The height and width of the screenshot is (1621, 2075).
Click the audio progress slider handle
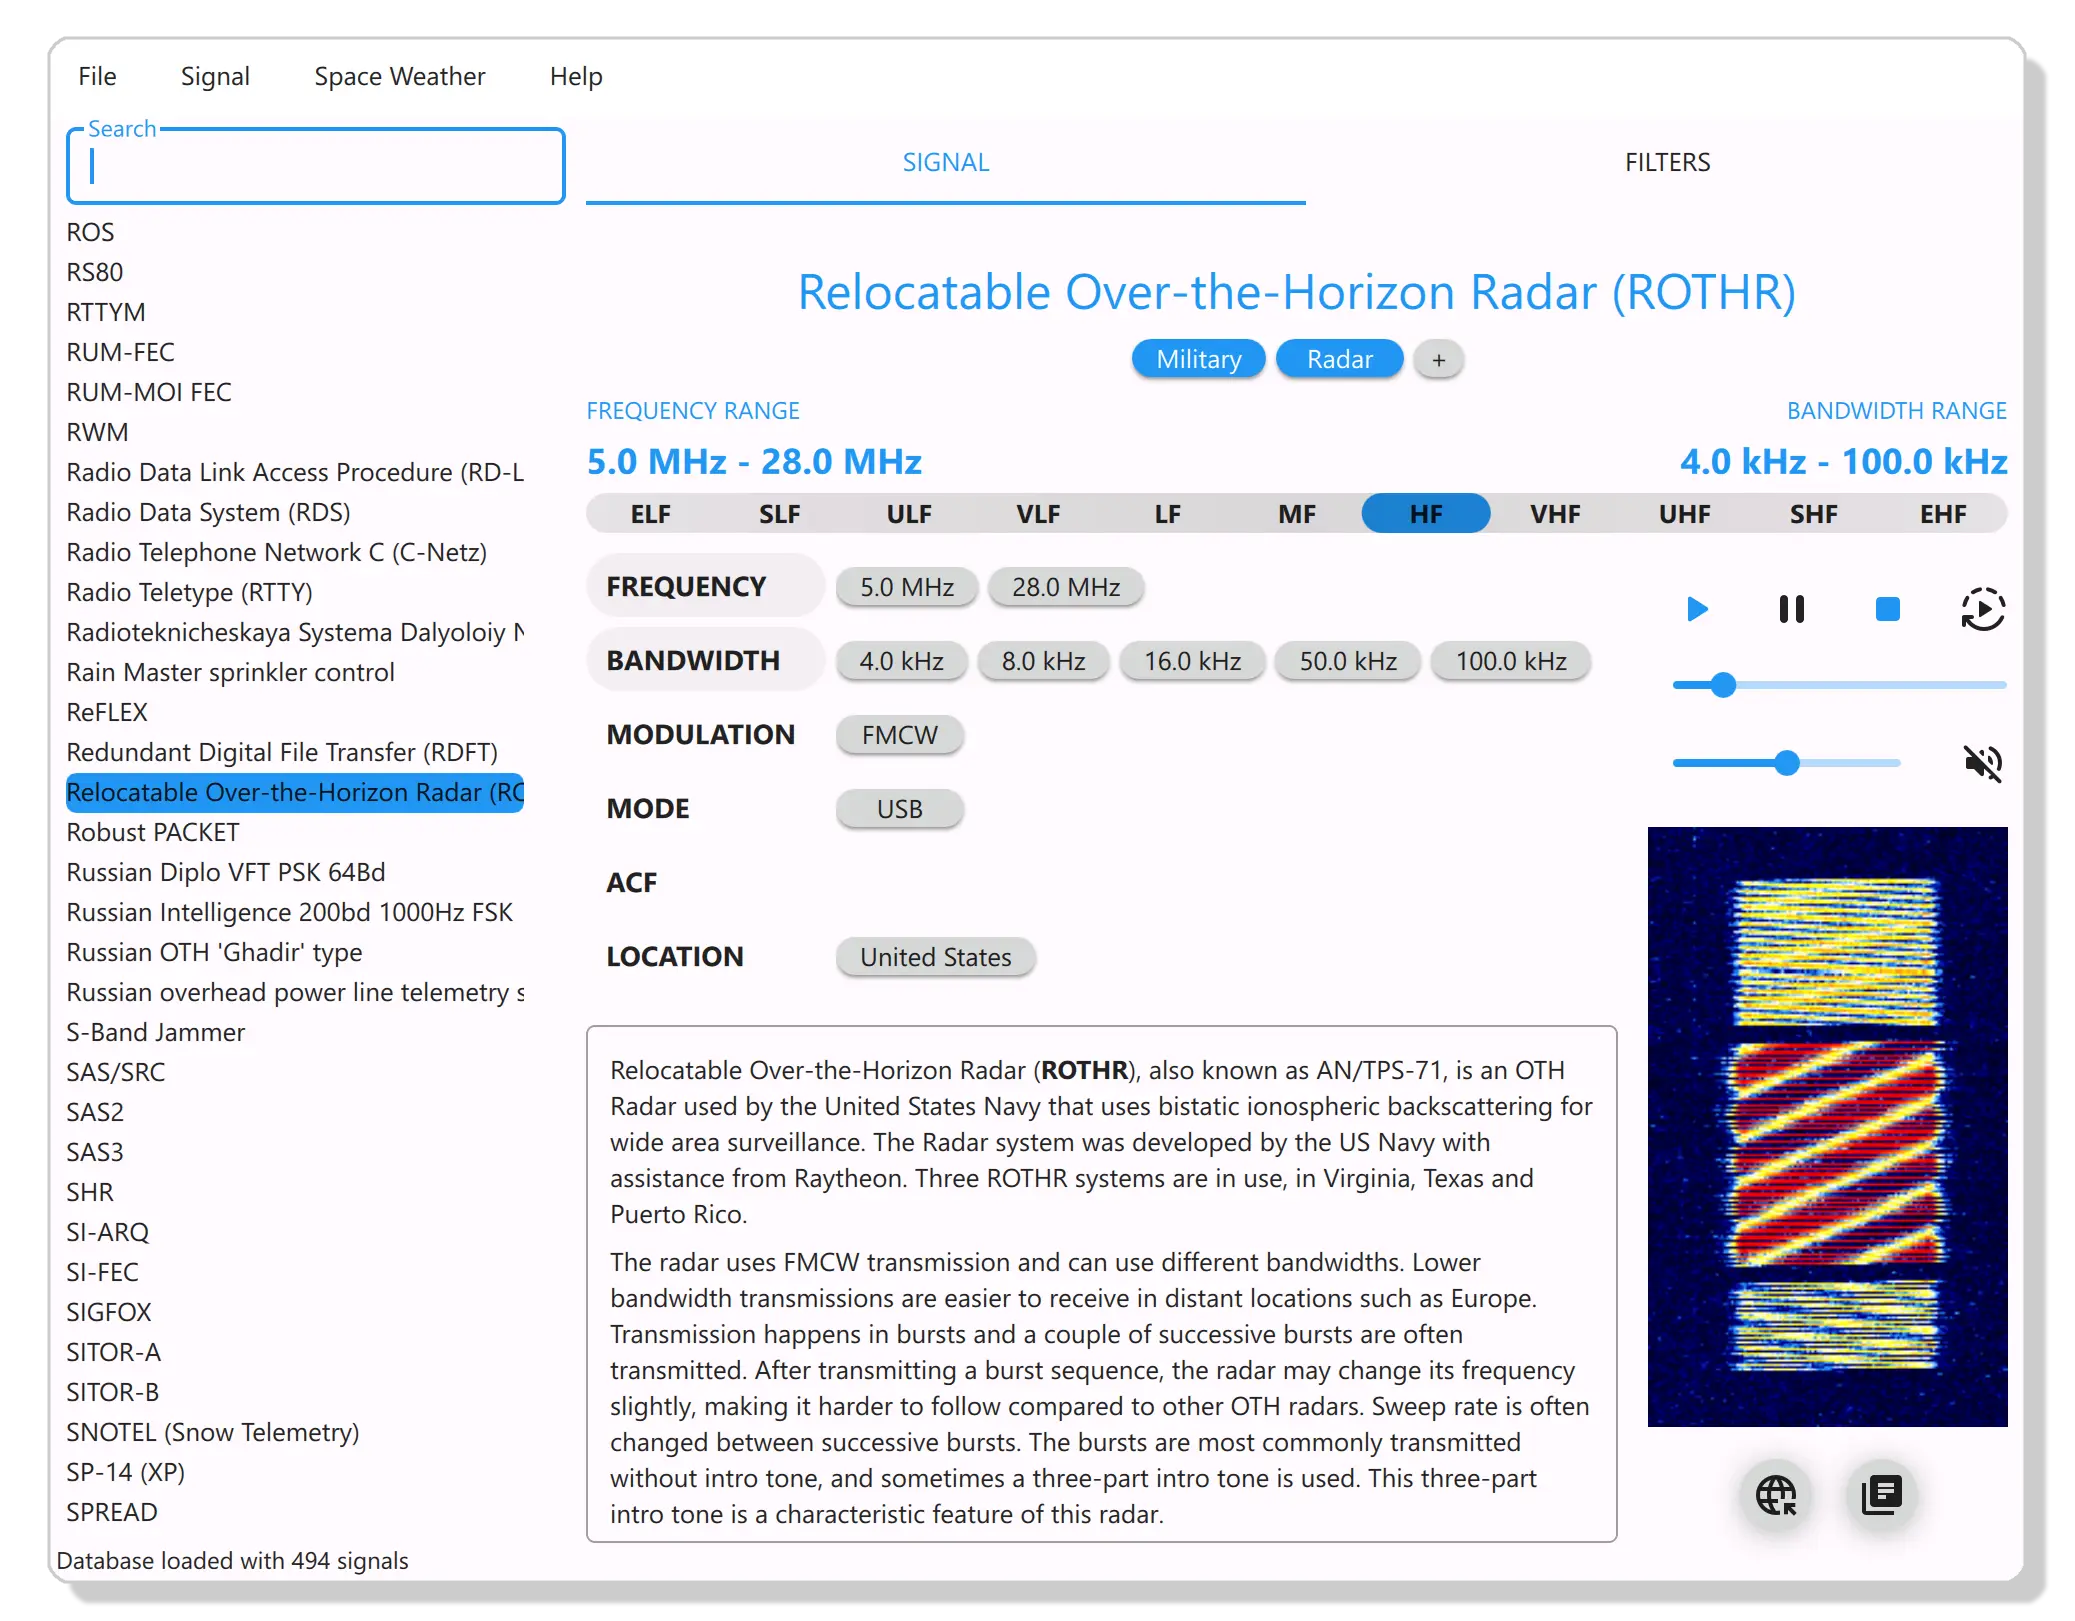pyautogui.click(x=1722, y=685)
